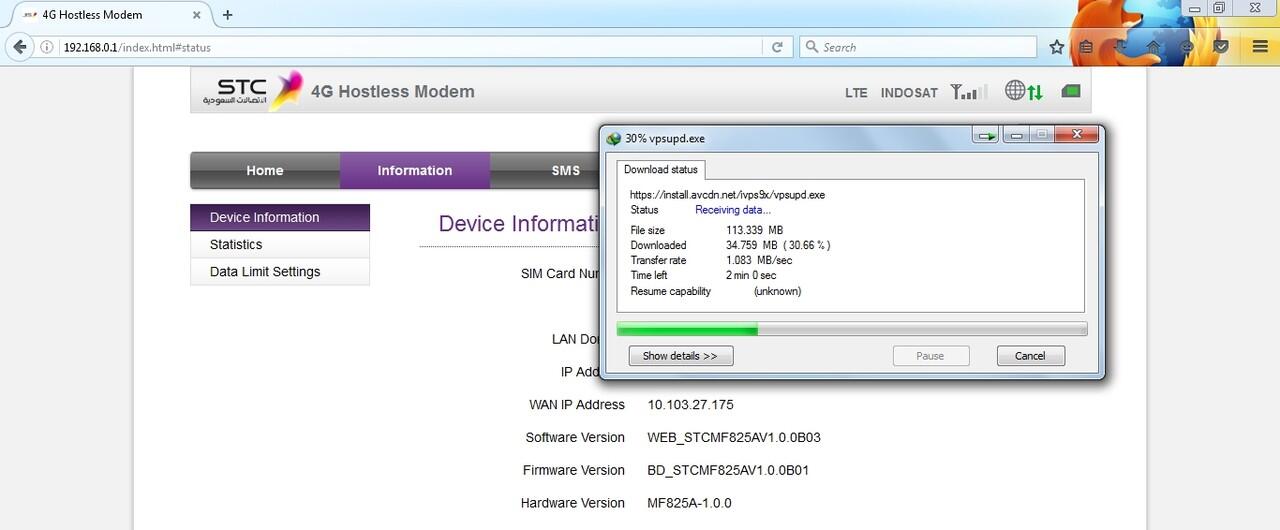Image resolution: width=1280 pixels, height=530 pixels.
Task: Click the WAN IP Address label
Action: point(577,405)
